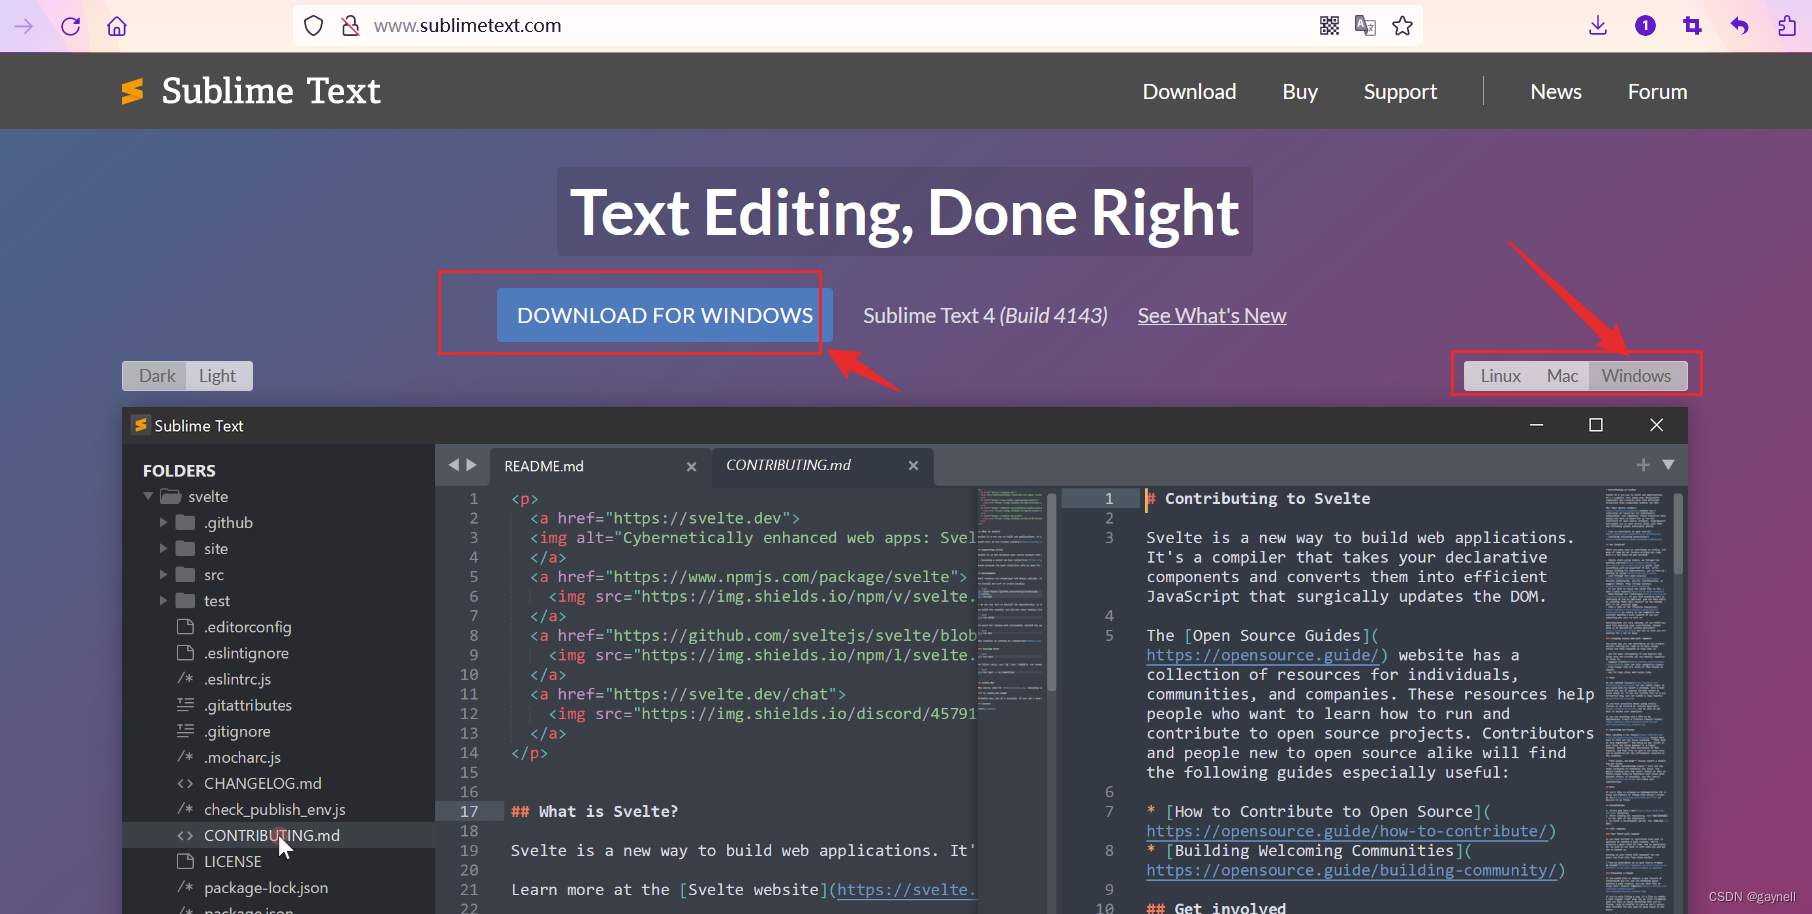This screenshot has width=1812, height=914.
Task: Minimize the demo Sublime Text window
Action: point(1536,425)
